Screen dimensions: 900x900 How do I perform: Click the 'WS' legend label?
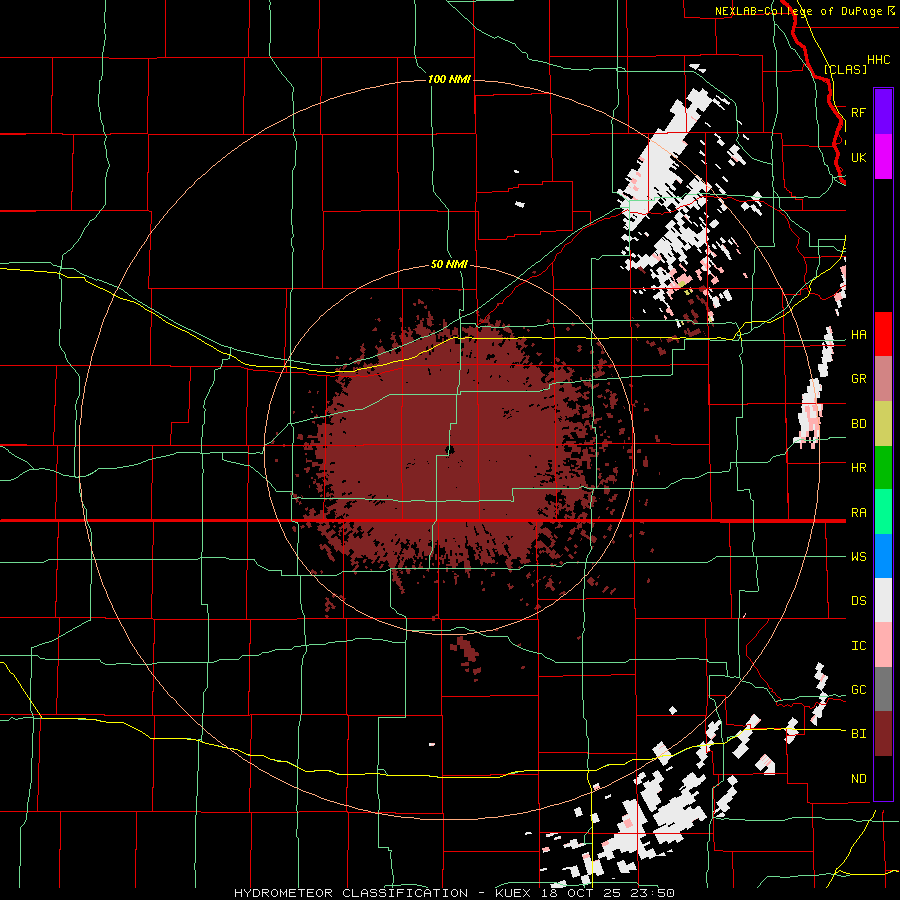(858, 556)
